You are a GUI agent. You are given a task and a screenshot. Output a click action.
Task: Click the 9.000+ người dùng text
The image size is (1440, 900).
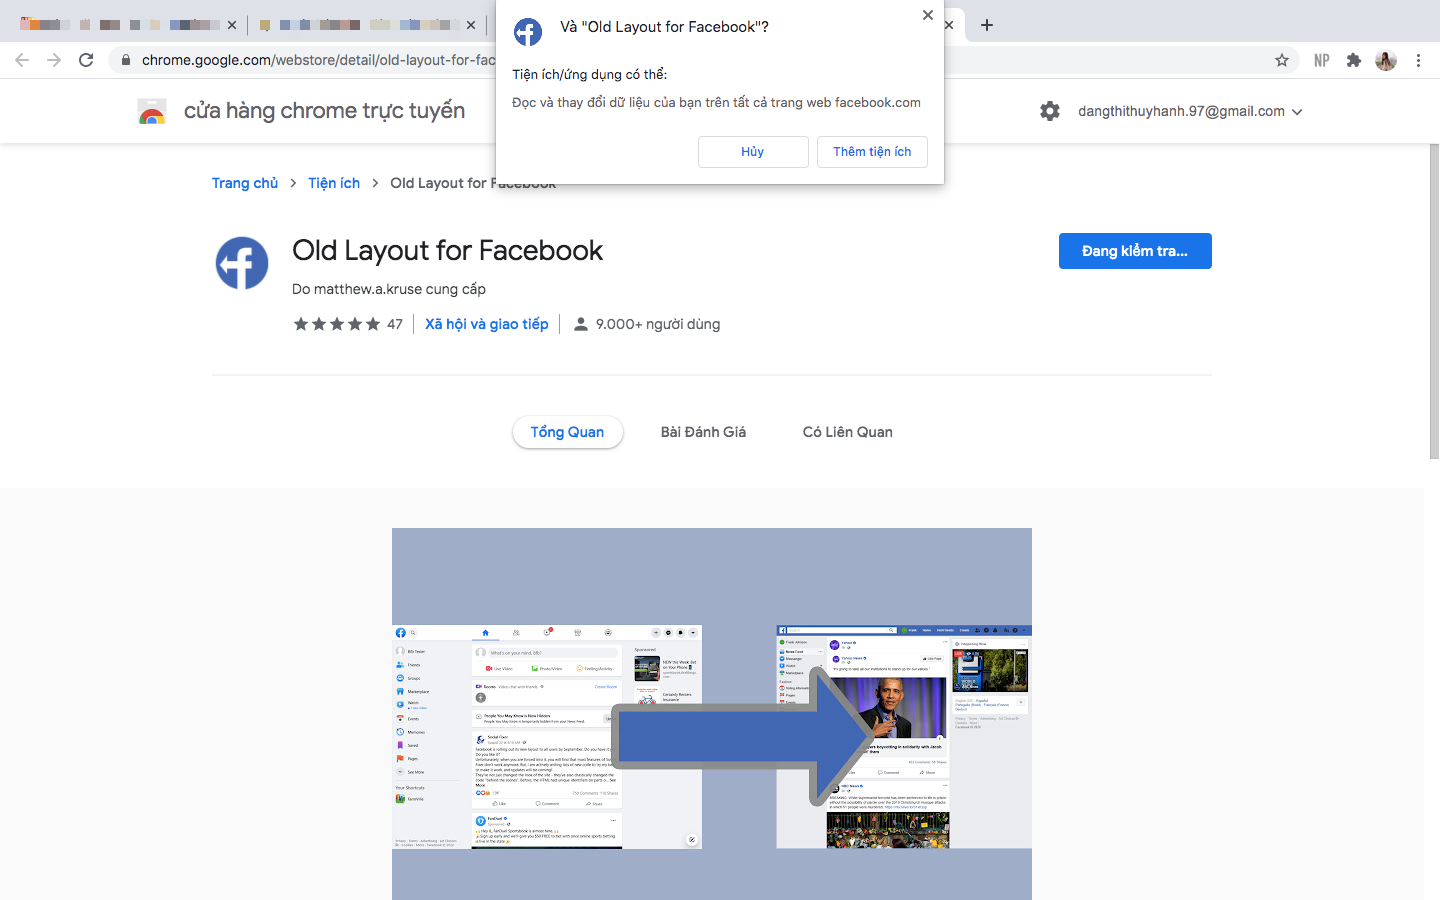click(658, 324)
